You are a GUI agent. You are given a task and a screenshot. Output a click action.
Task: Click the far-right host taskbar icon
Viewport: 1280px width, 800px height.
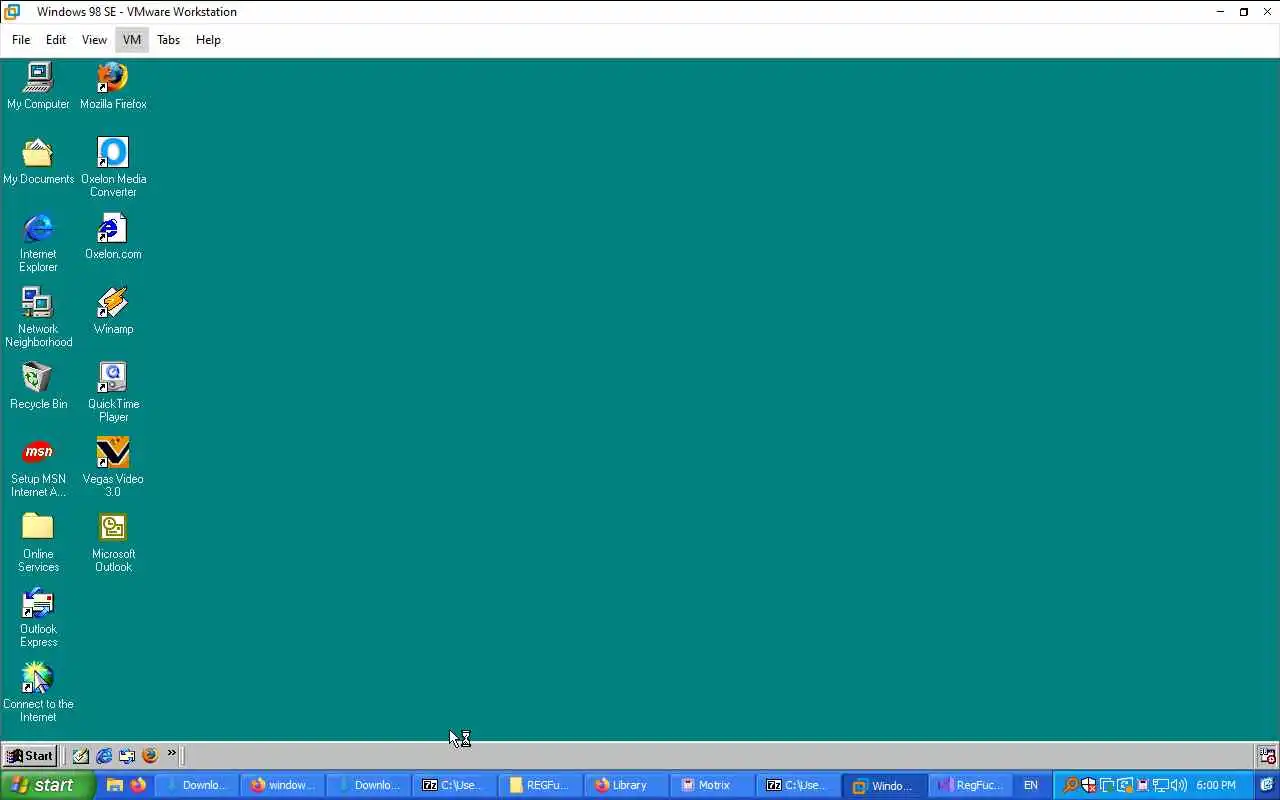(x=1267, y=785)
